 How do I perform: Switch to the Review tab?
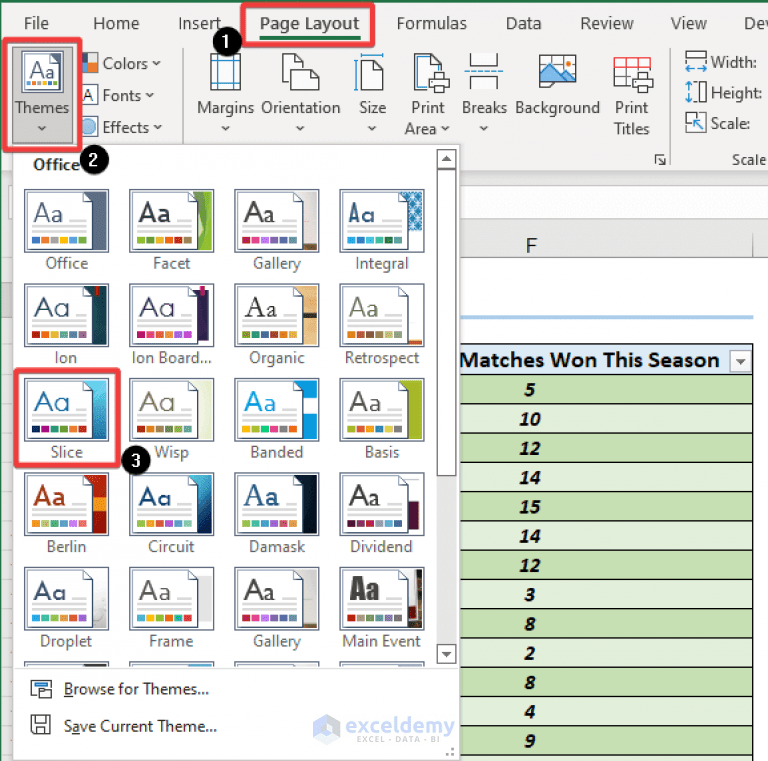tap(607, 23)
